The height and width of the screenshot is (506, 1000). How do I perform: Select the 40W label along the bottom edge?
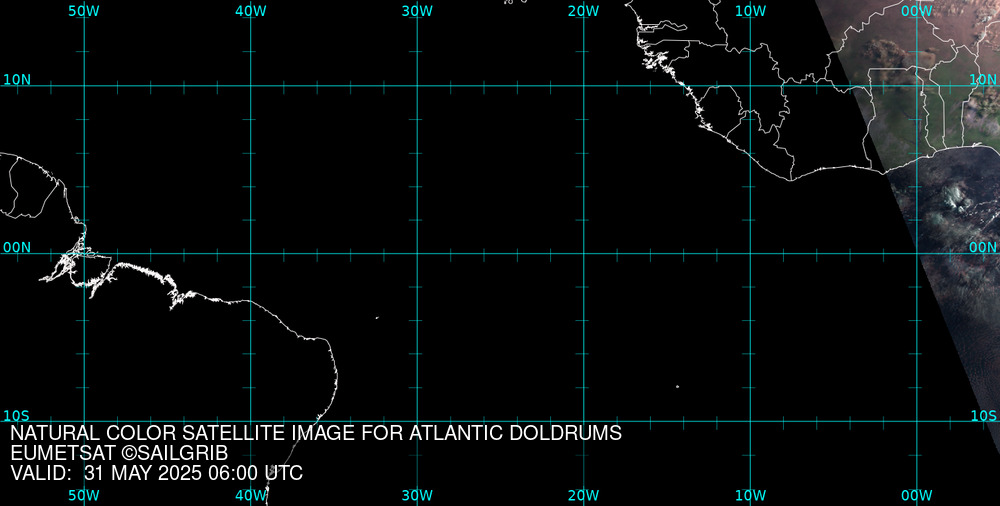point(251,496)
